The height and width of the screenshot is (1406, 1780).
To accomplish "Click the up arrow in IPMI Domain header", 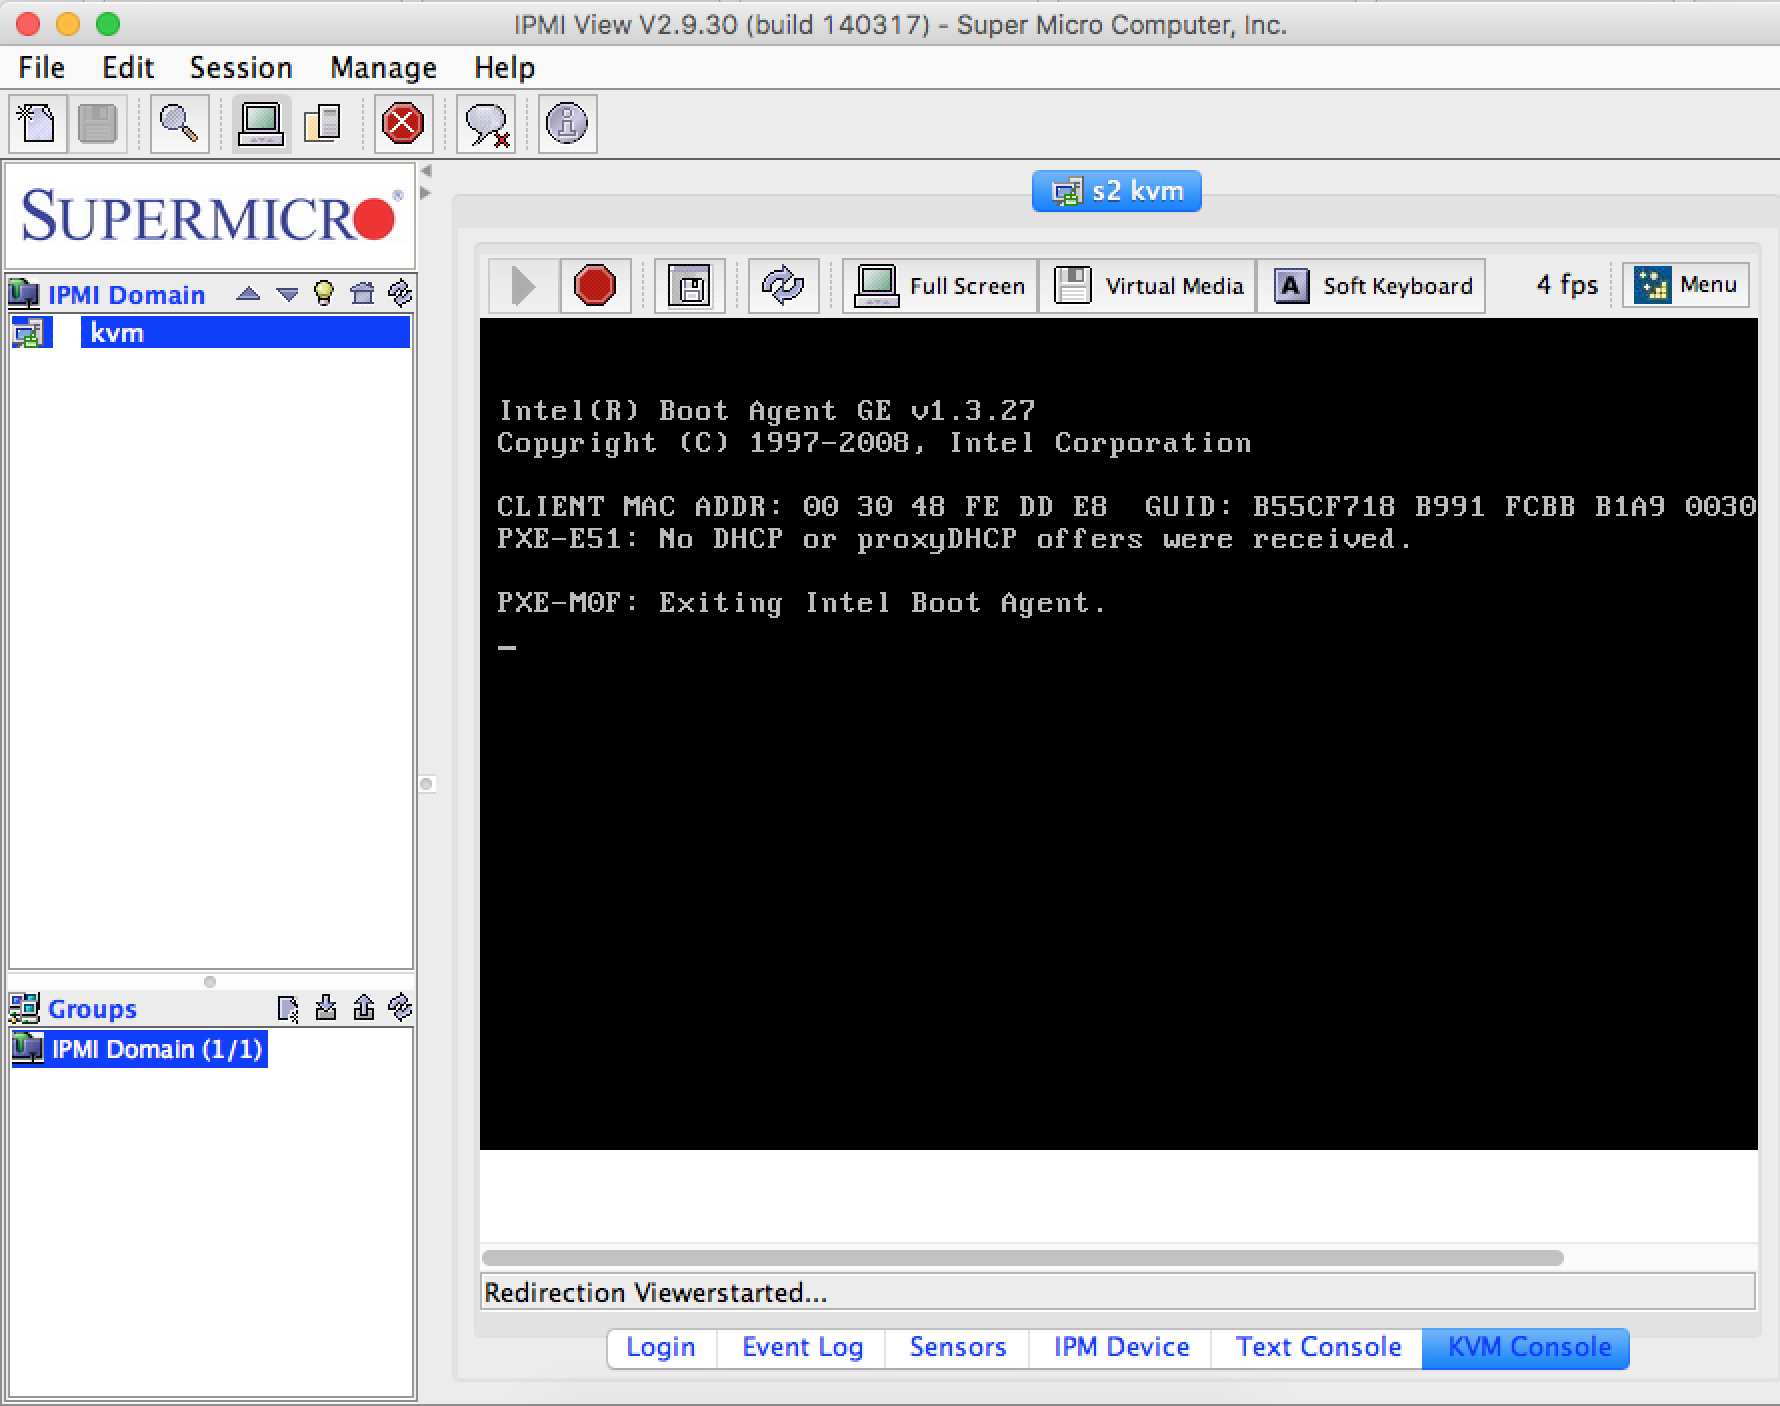I will tap(249, 294).
